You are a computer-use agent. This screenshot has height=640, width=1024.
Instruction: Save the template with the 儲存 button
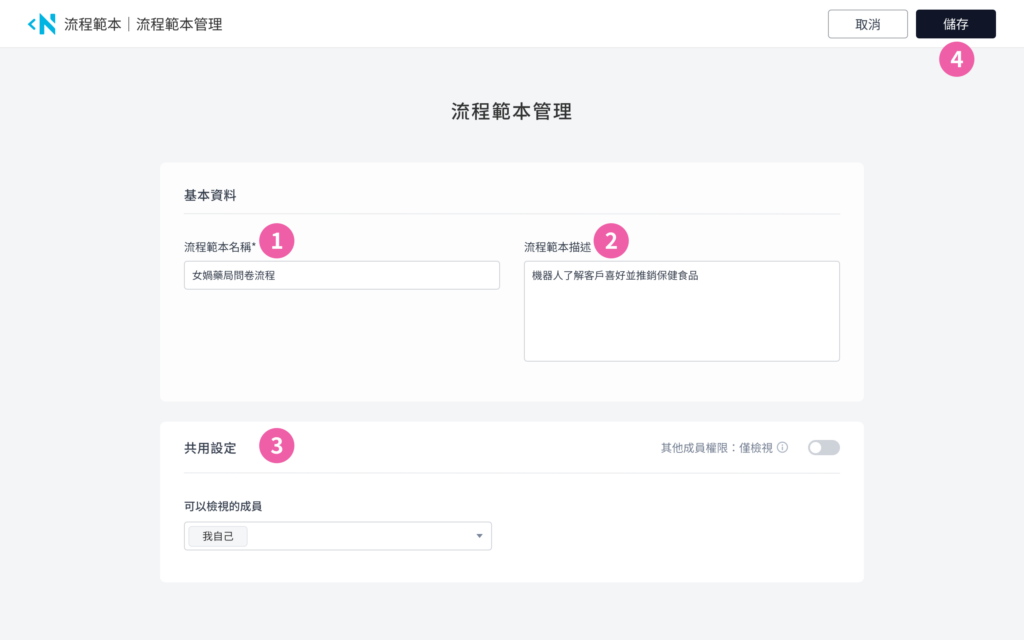point(955,24)
